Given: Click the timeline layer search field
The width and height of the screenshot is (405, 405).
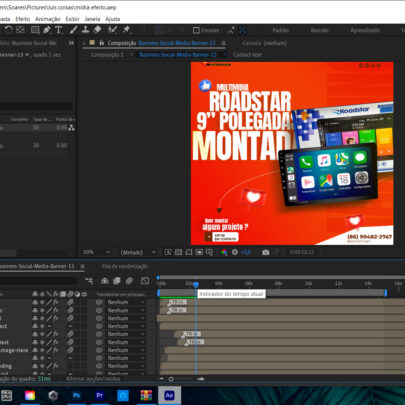Looking at the screenshot, I should [x=38, y=281].
